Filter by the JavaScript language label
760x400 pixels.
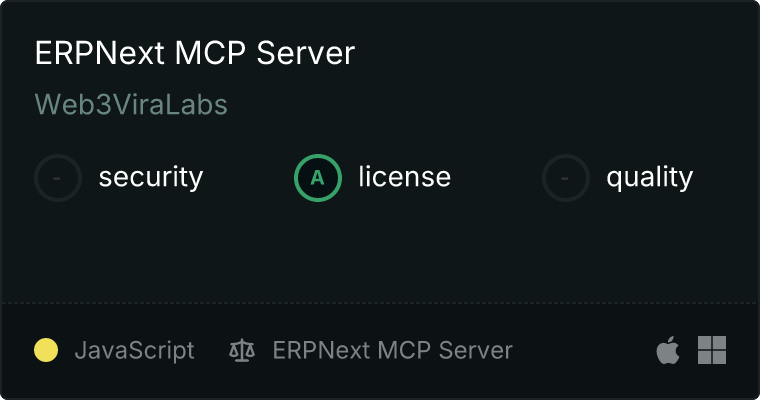click(x=135, y=351)
